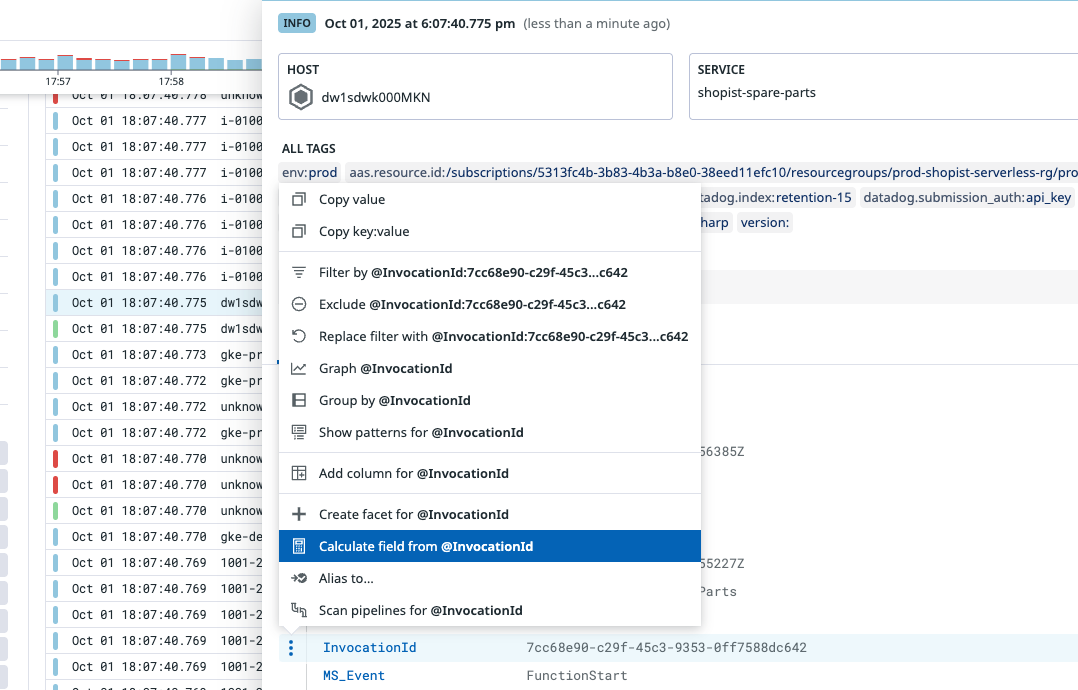Image resolution: width=1078 pixels, height=690 pixels.
Task: Open the three-dot menu beside InvocationId
Action: click(x=291, y=648)
